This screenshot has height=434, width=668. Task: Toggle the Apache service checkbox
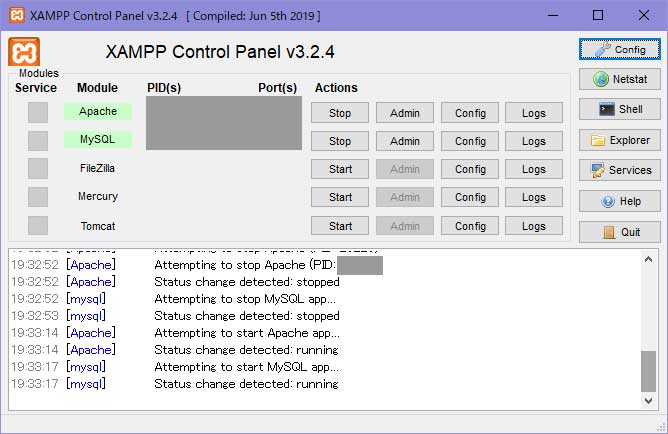tap(38, 113)
